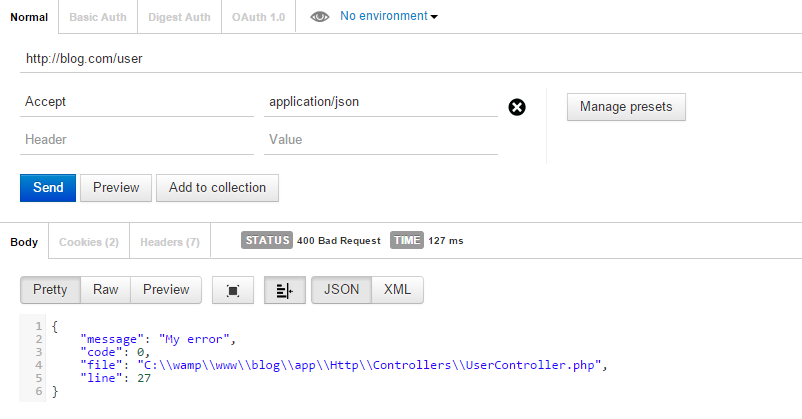
Task: Switch to the response Preview view
Action: pyautogui.click(x=166, y=290)
